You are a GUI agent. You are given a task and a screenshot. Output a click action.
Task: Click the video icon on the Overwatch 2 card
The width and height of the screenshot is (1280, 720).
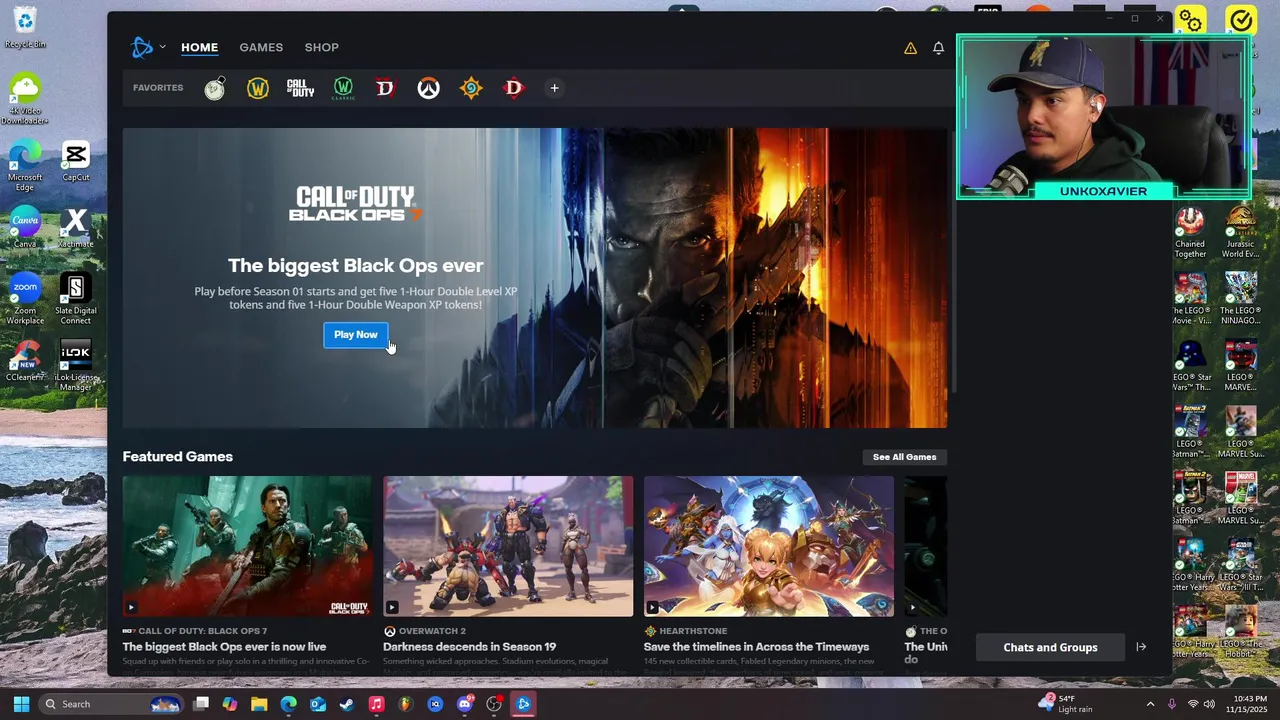point(392,607)
